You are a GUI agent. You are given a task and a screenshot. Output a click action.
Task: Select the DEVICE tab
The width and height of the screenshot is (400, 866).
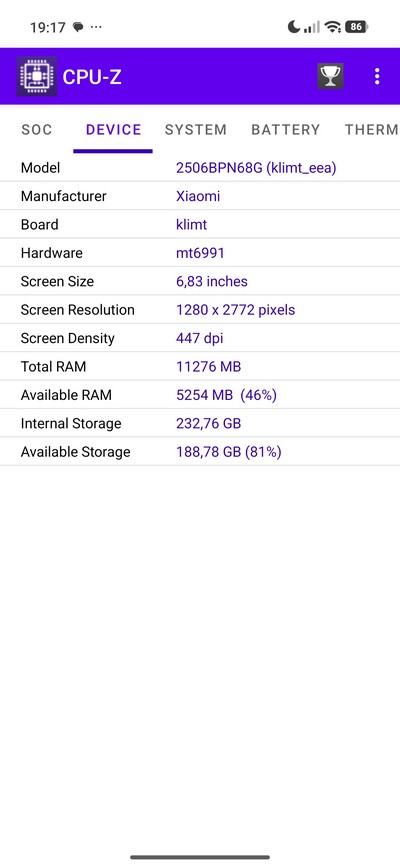coord(113,130)
